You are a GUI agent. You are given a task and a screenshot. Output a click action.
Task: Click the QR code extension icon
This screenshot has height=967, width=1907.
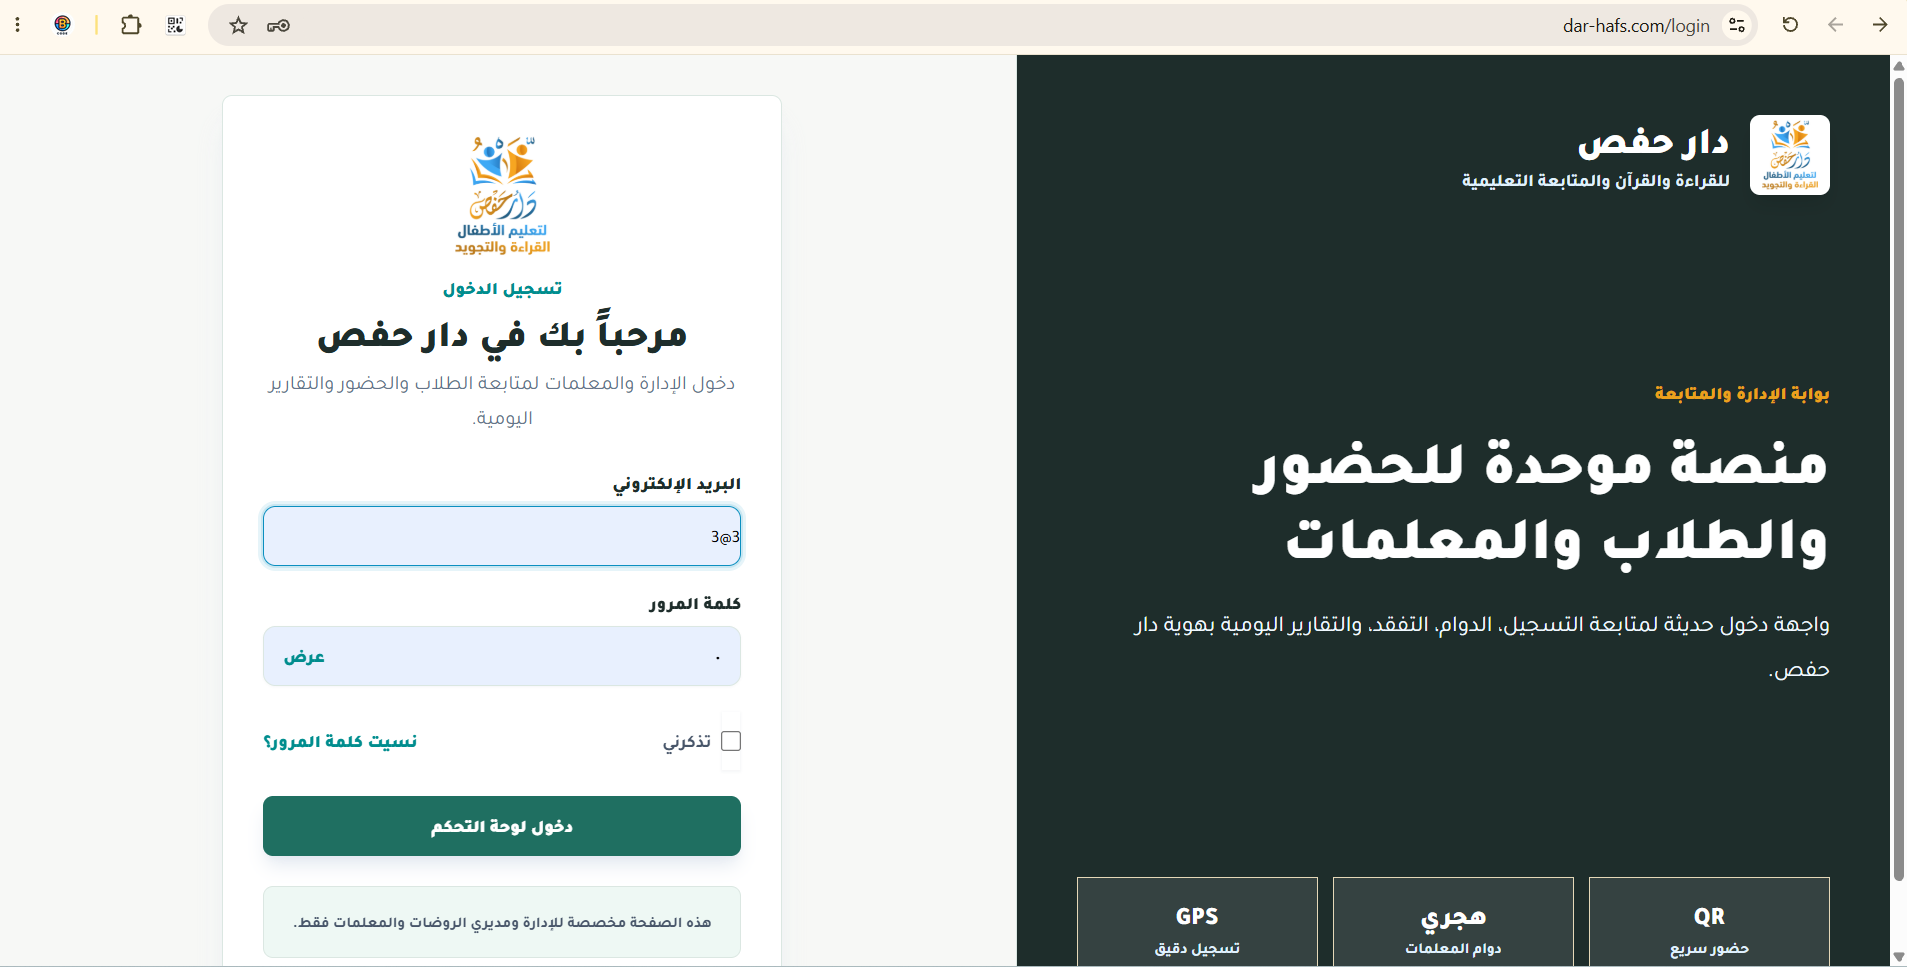click(x=176, y=25)
